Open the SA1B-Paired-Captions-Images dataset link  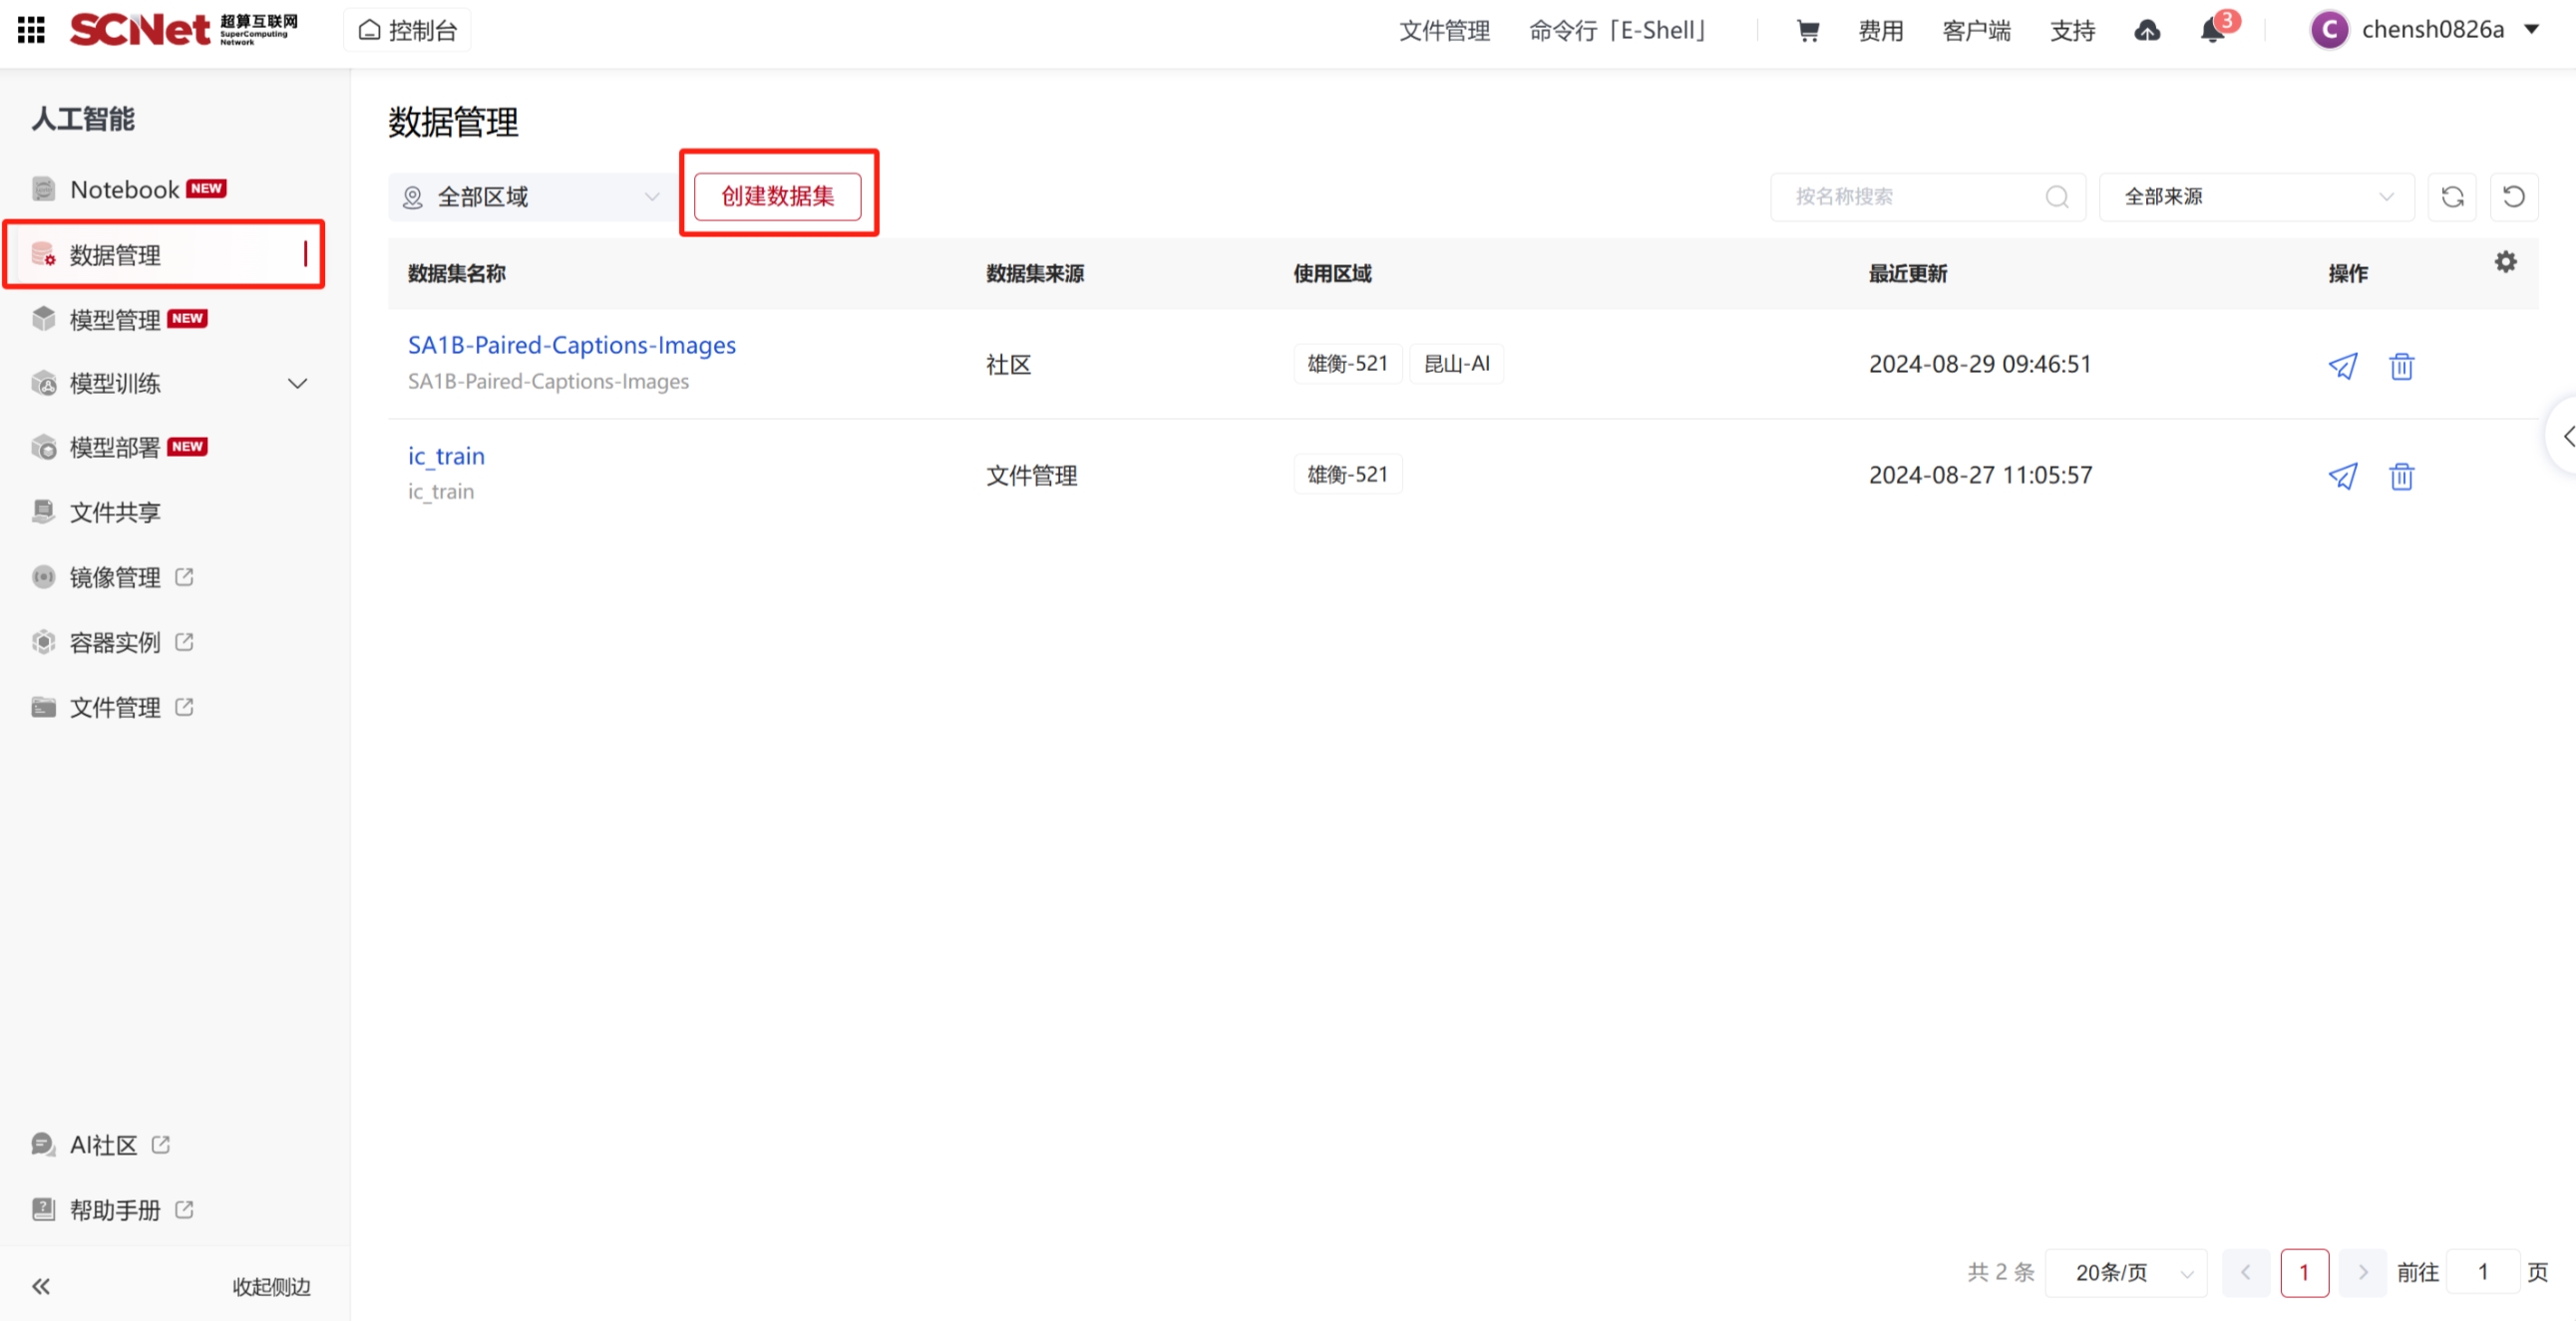click(572, 345)
